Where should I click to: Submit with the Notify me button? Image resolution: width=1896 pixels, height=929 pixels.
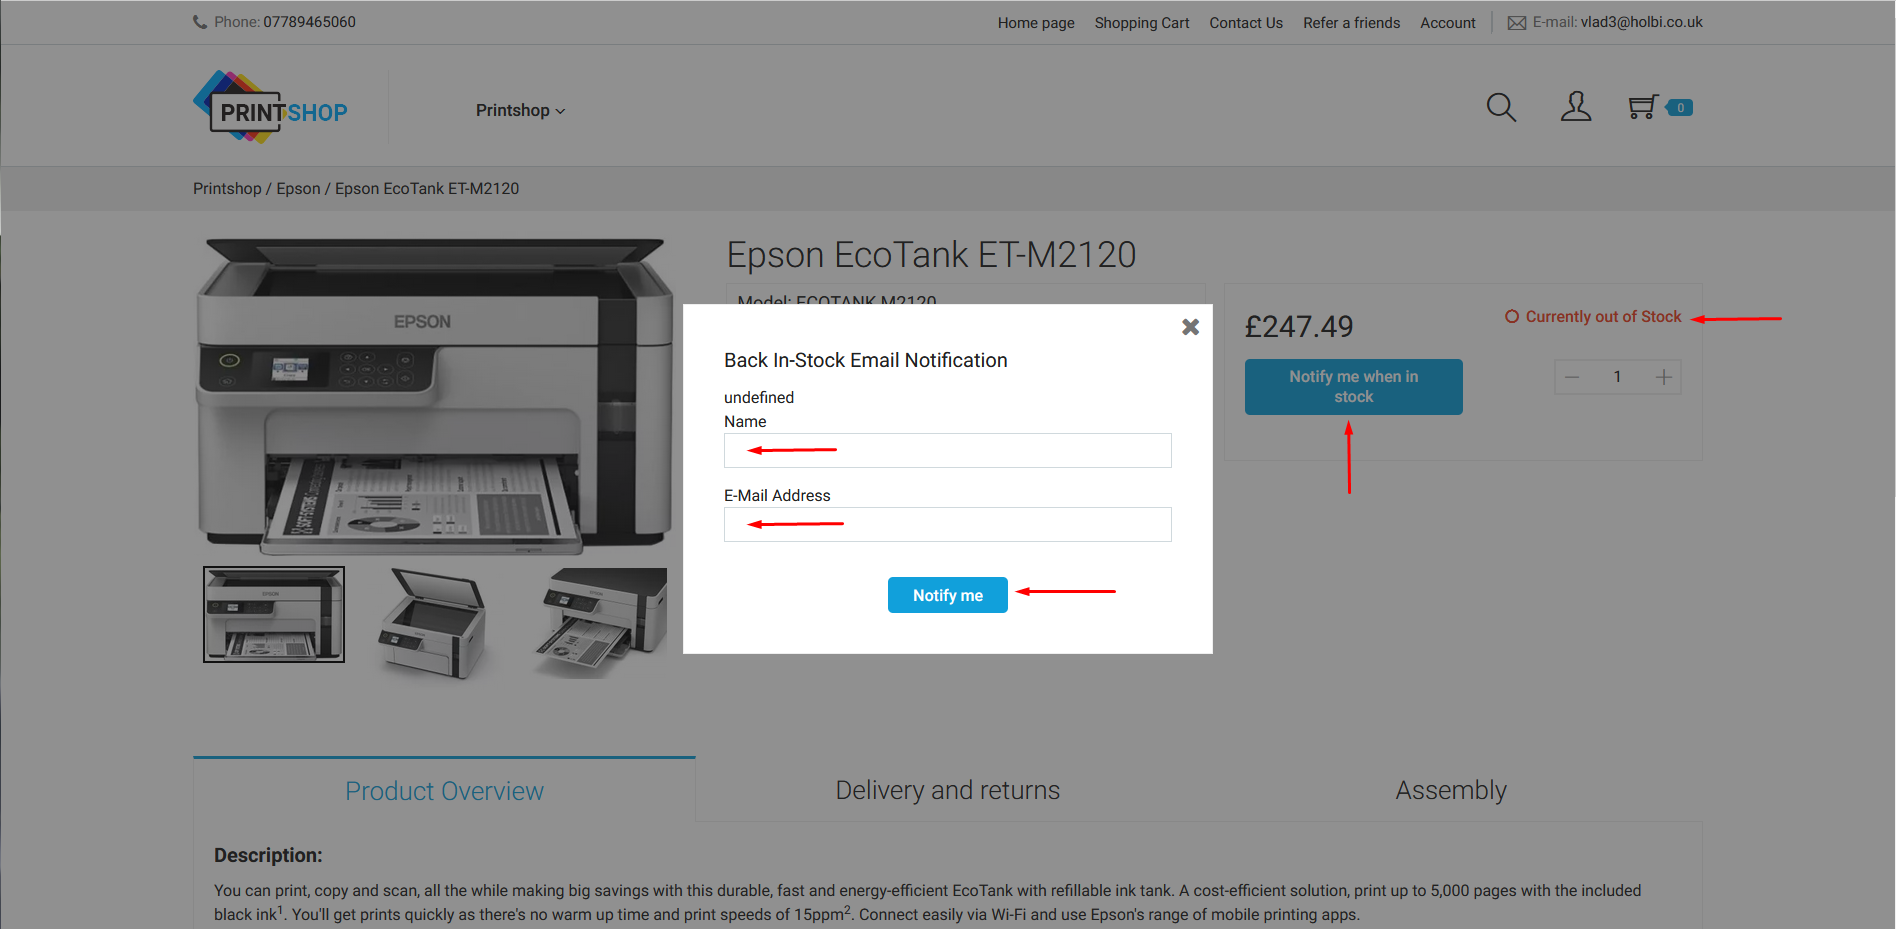[947, 595]
